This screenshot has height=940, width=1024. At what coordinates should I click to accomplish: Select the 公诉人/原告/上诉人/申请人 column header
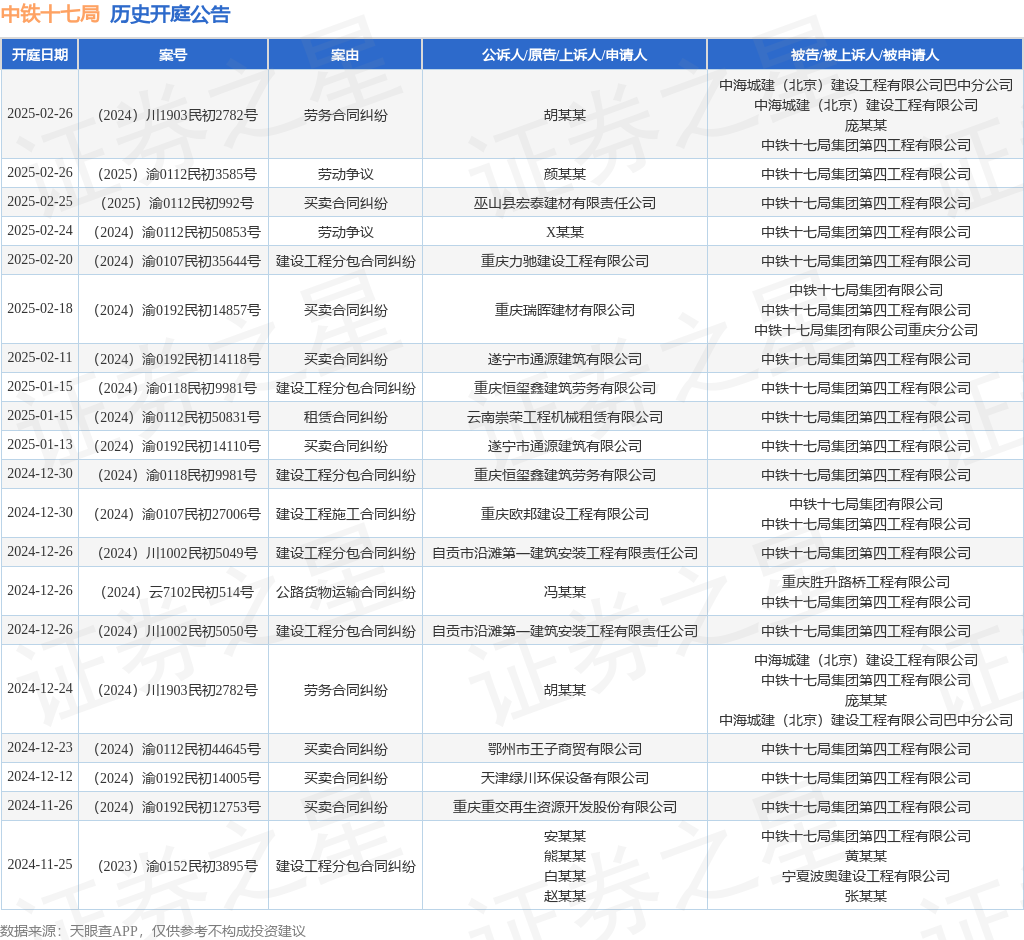pyautogui.click(x=564, y=55)
